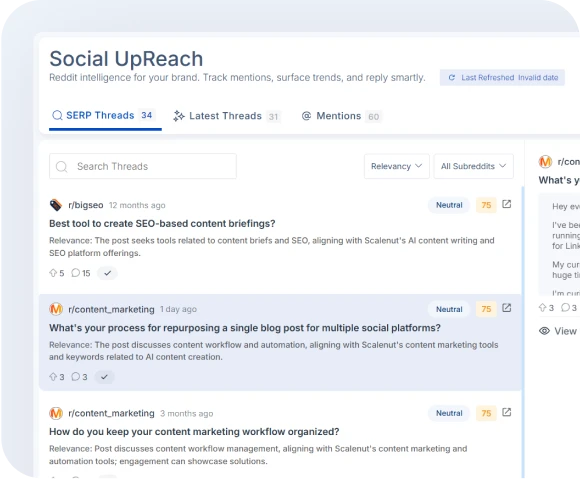This screenshot has height=479, width=580.
Task: Open thread 'How do you keep your content marketing workflow organized?'
Action: [x=194, y=432]
